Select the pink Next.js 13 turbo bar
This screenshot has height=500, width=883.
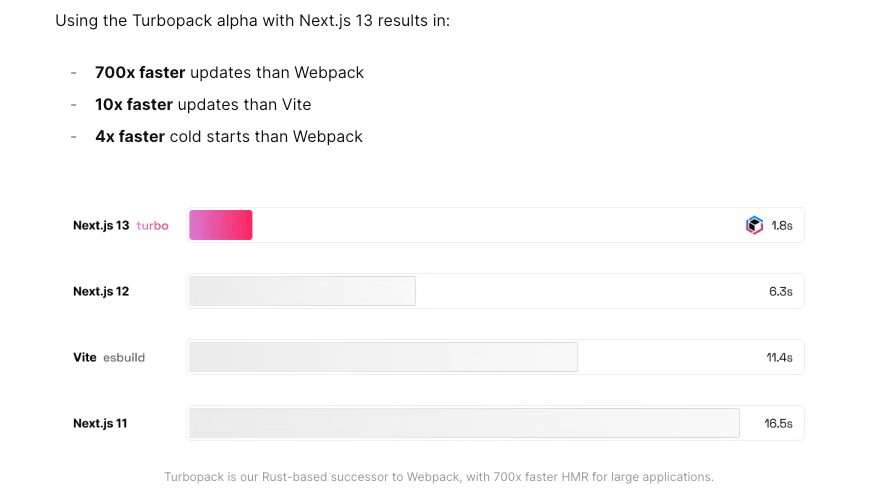click(x=221, y=225)
